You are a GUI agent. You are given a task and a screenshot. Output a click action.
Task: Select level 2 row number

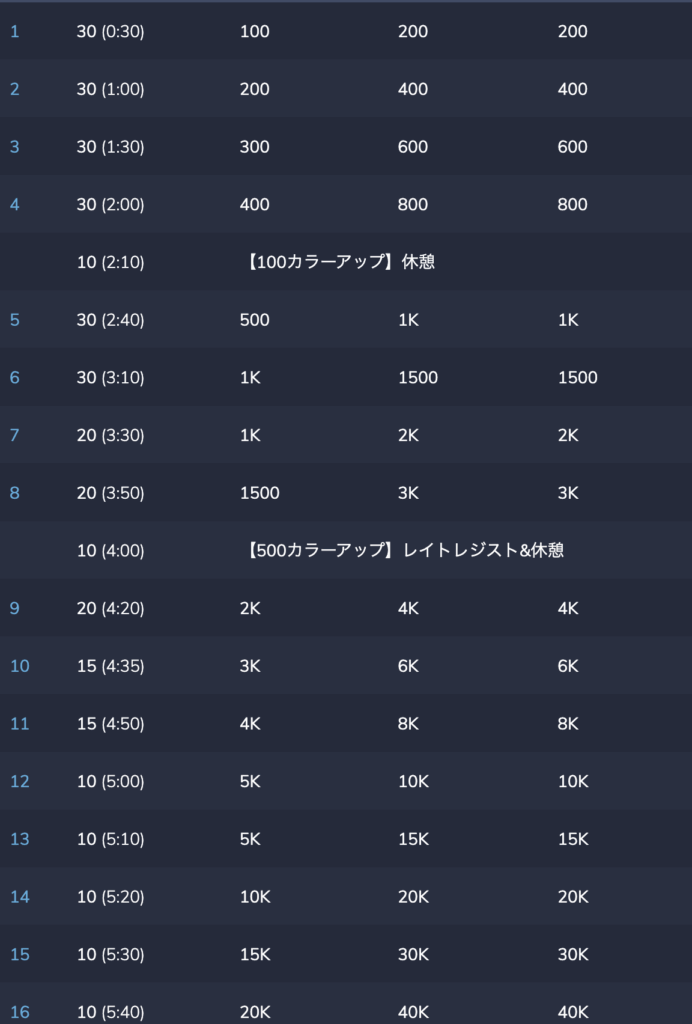14,89
